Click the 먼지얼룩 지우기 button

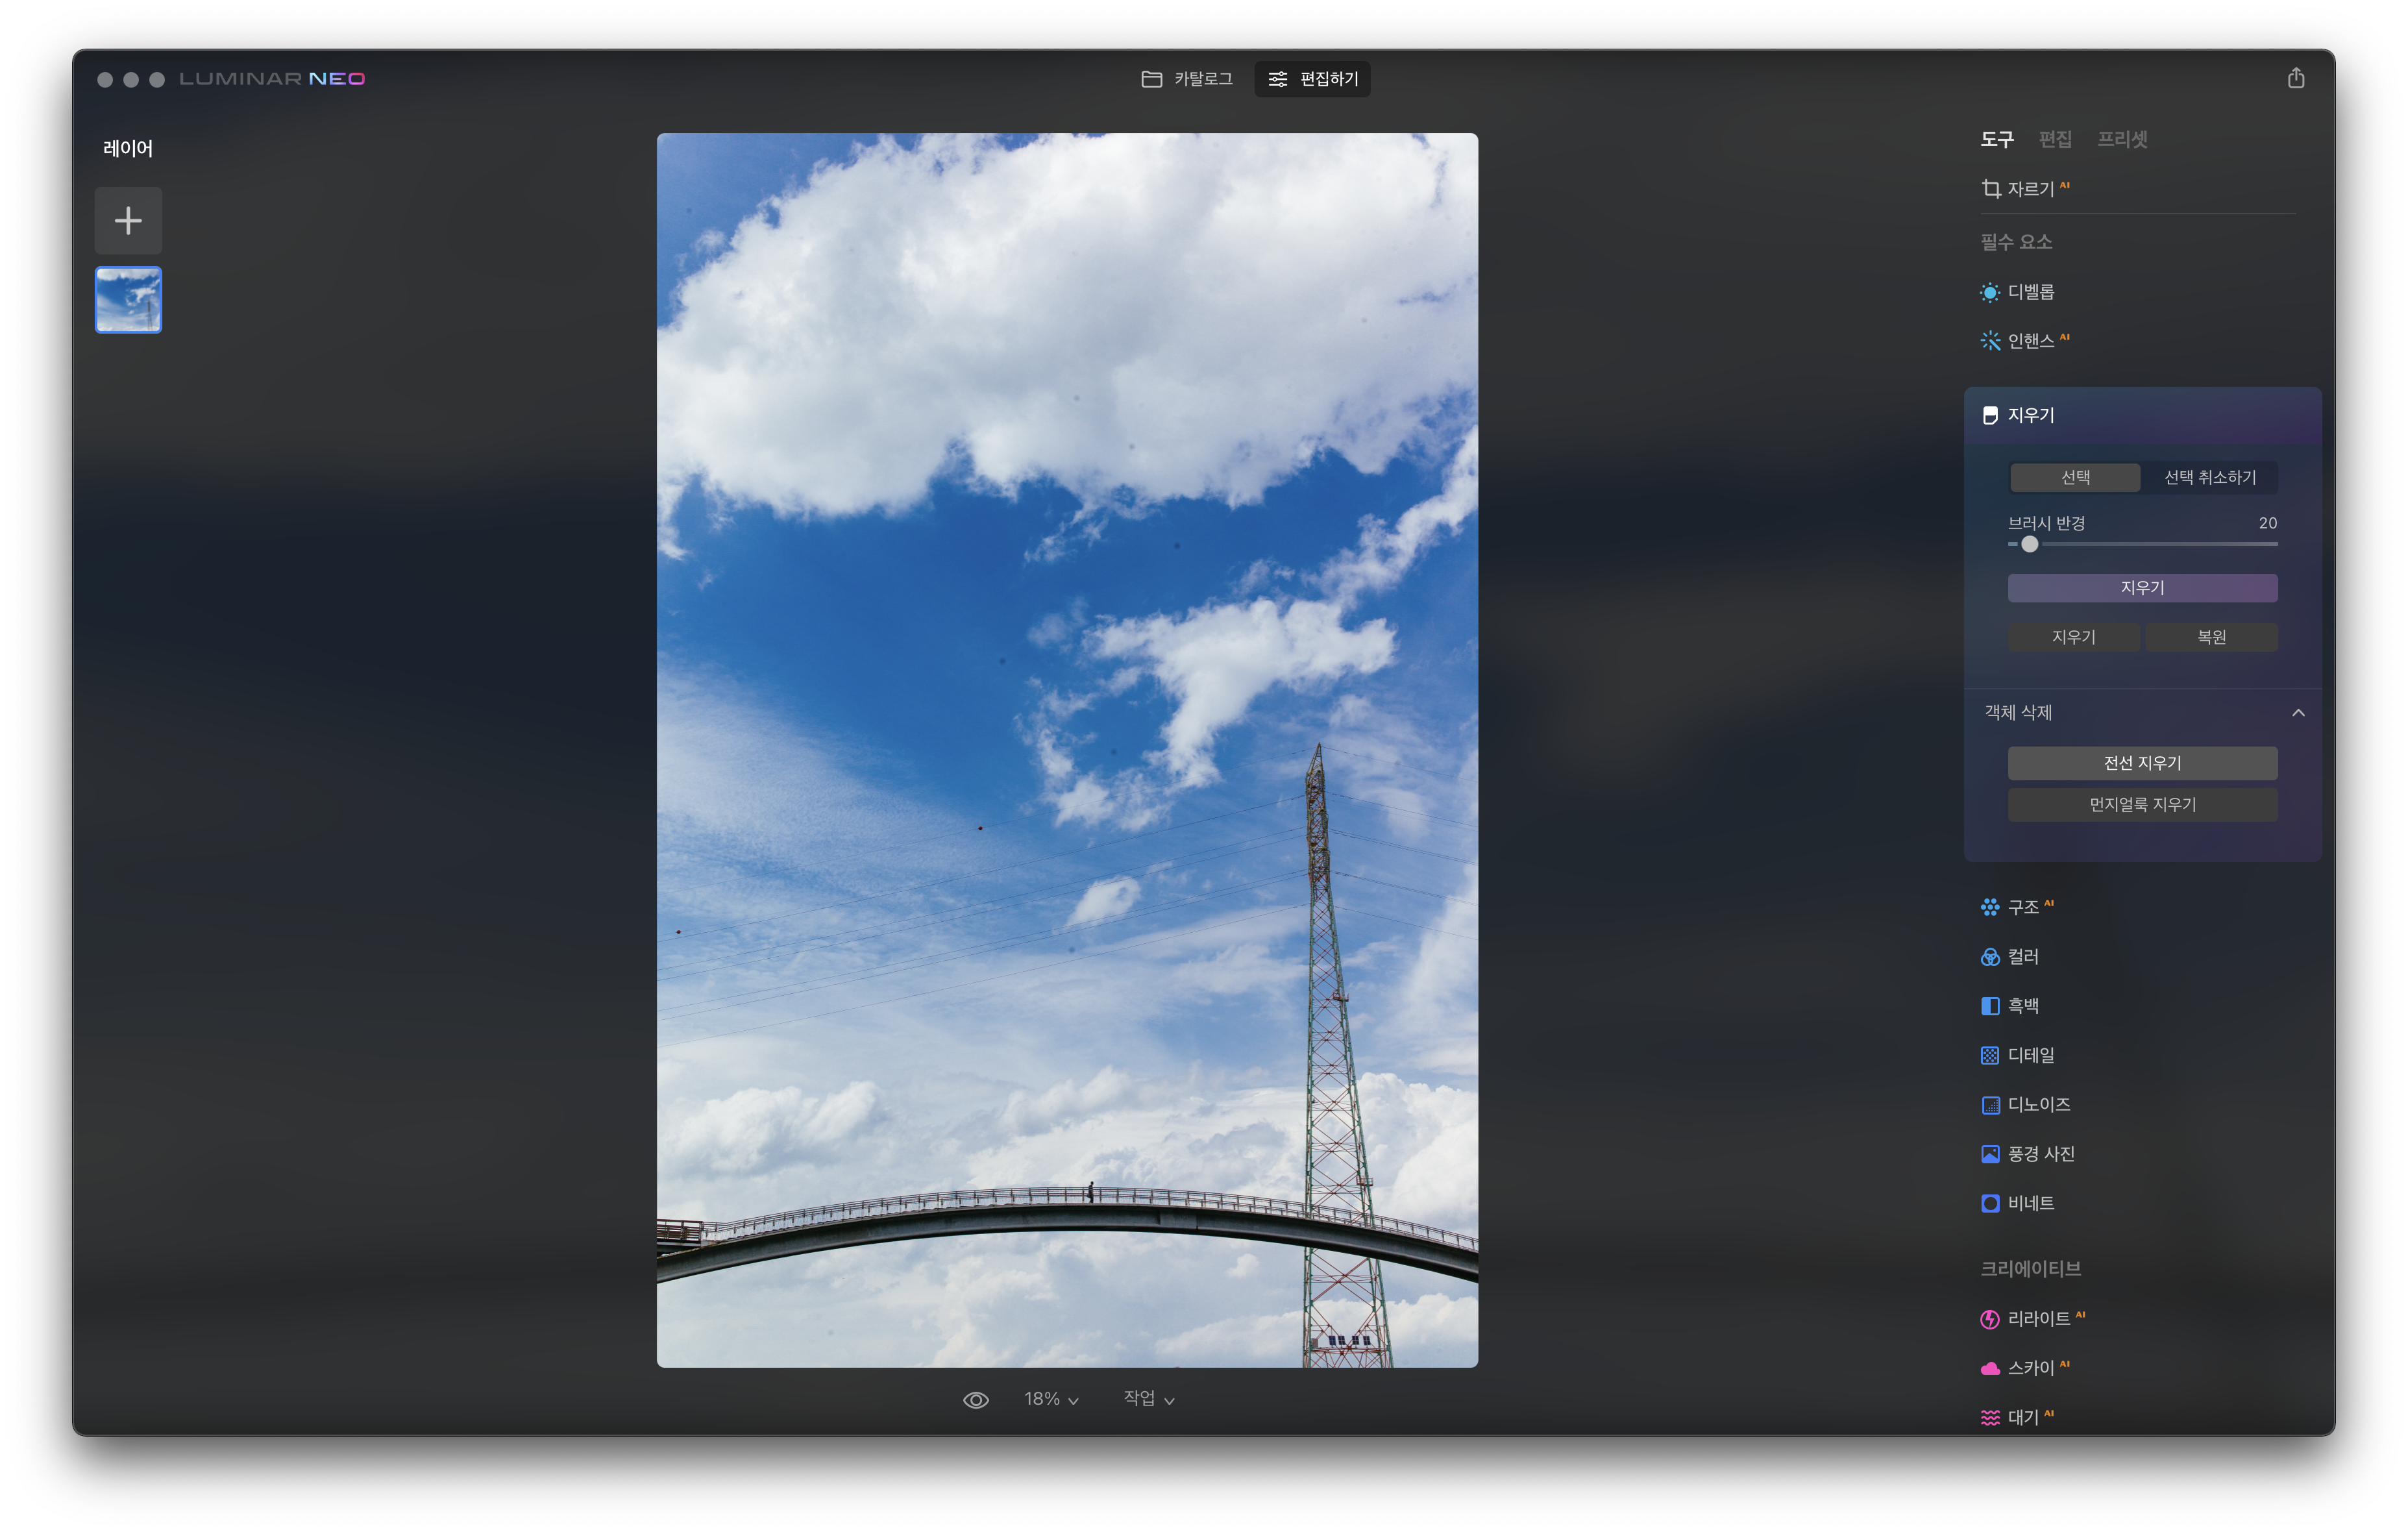[2142, 805]
